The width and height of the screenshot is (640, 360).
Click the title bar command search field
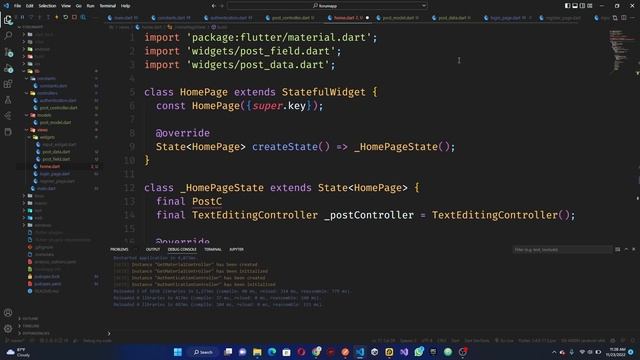pyautogui.click(x=327, y=6)
